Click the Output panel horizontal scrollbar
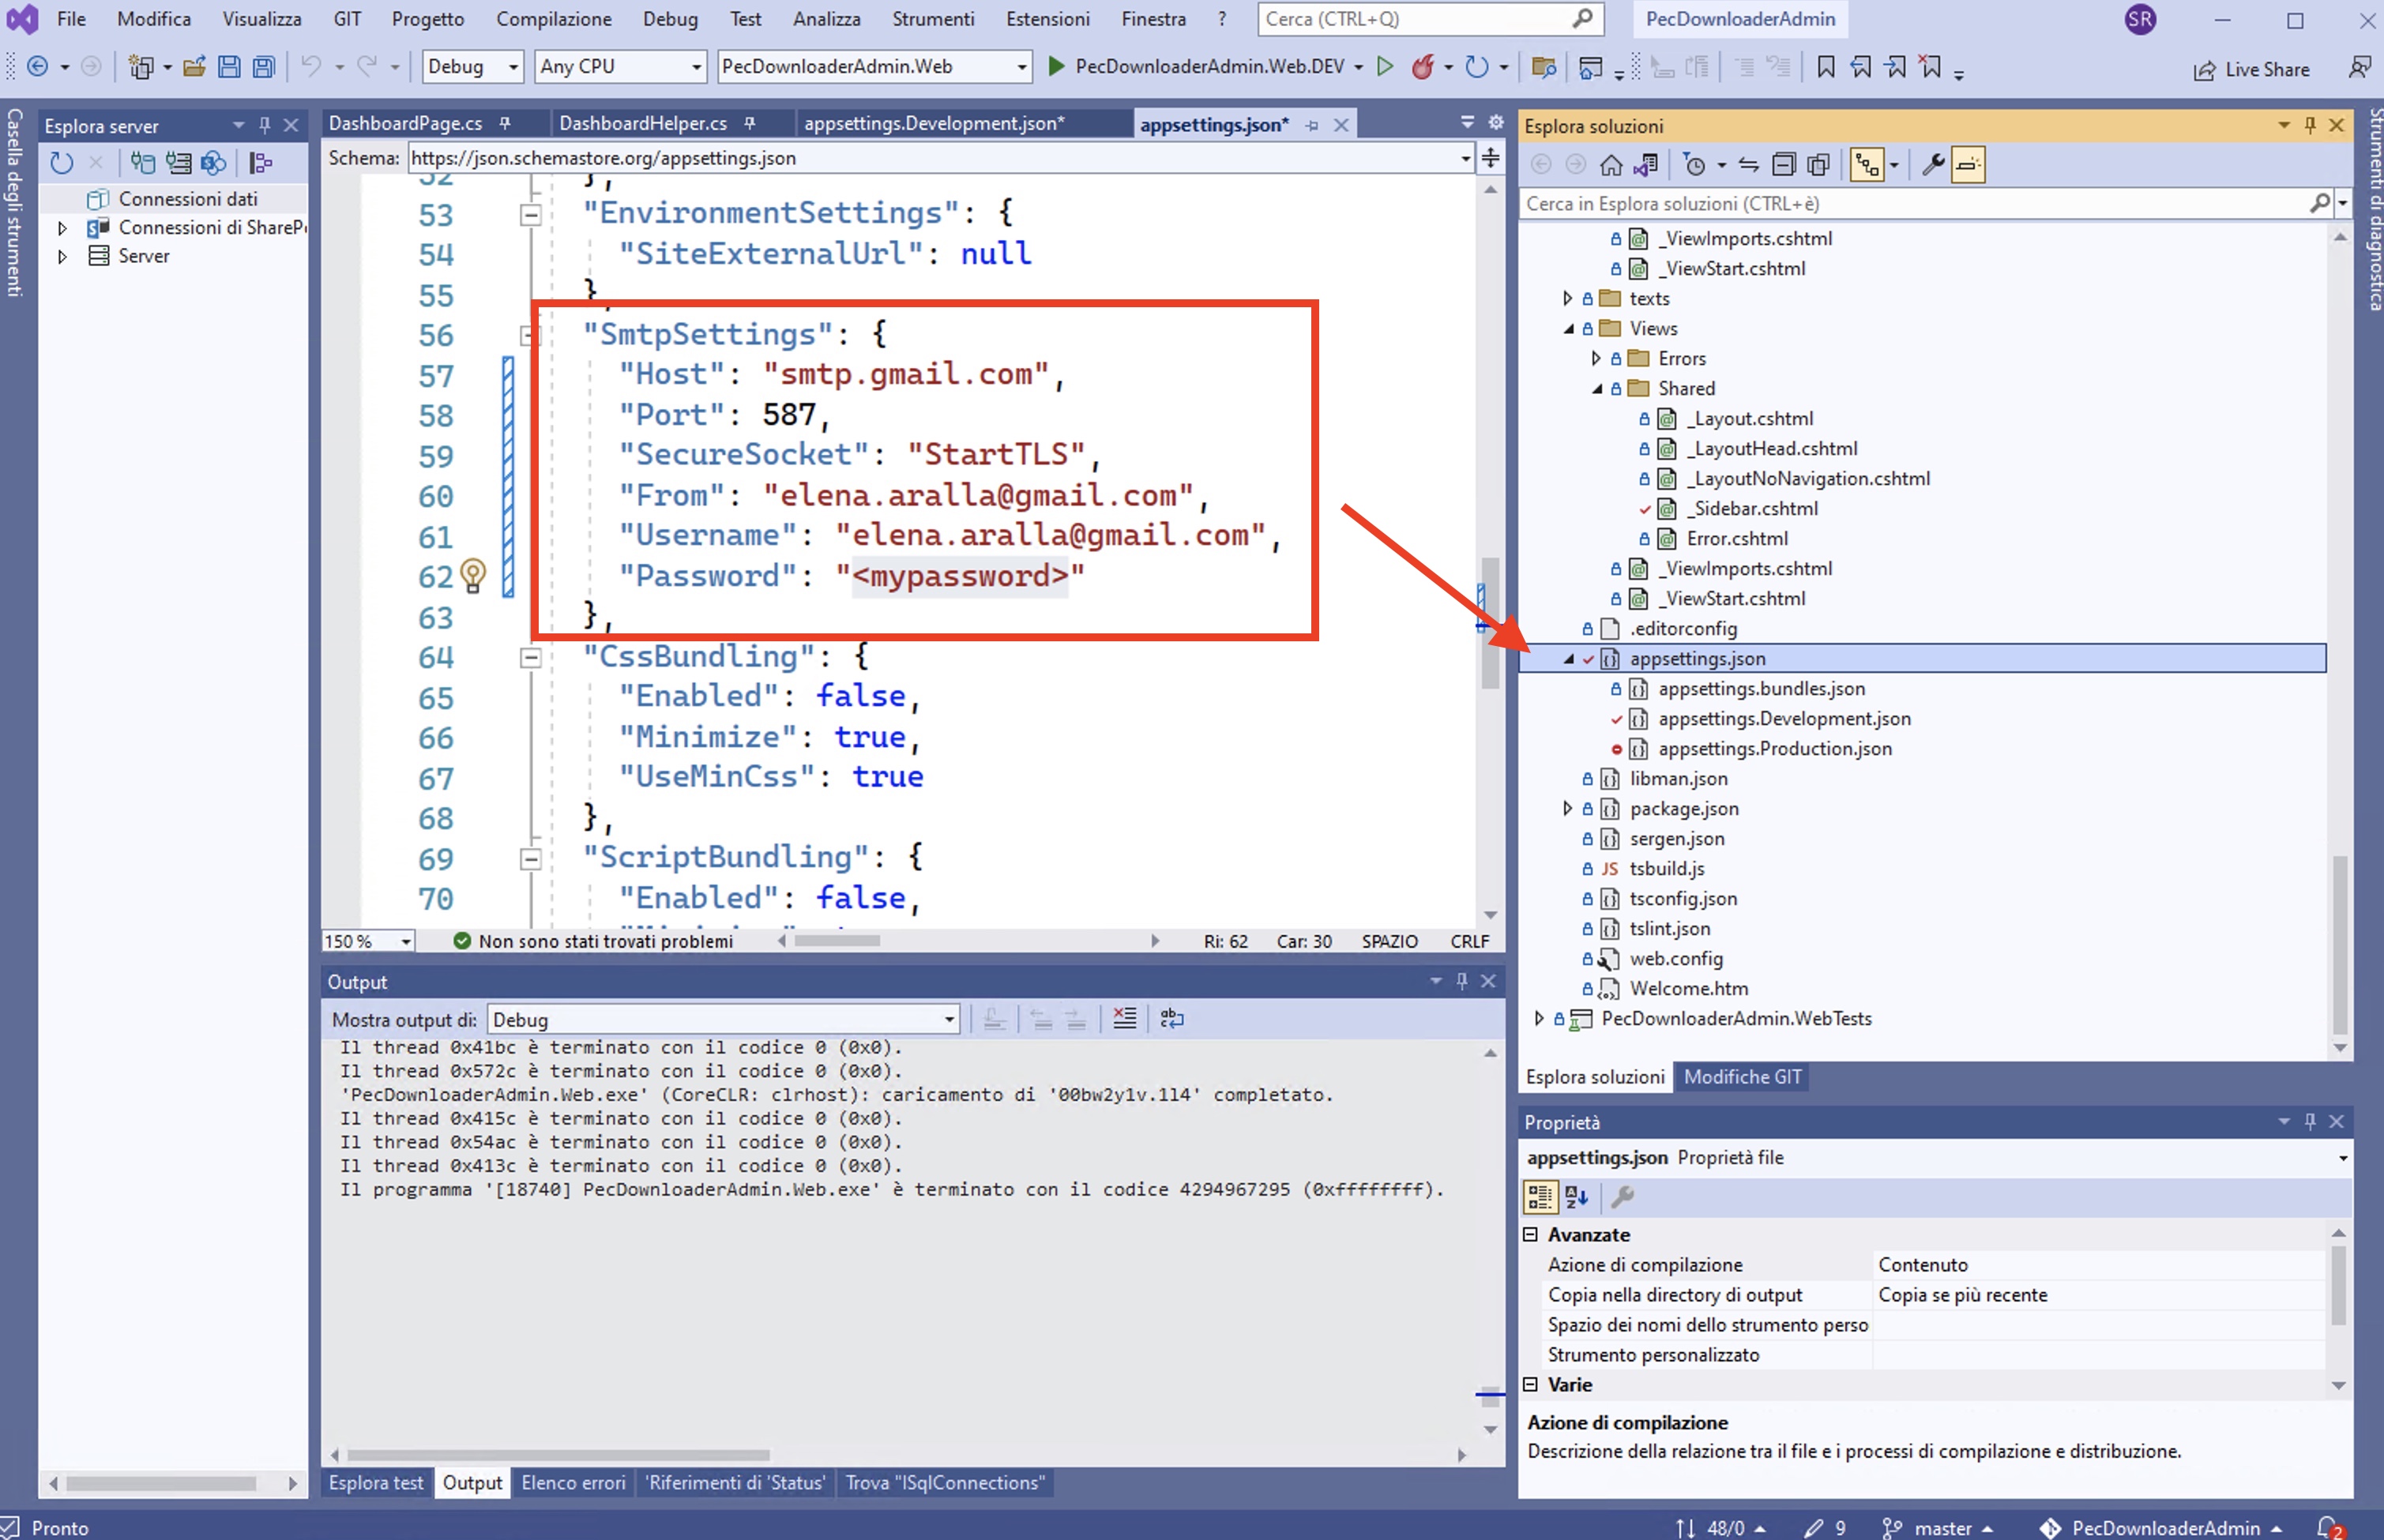Screen dimensions: 2384x1540 pyautogui.click(x=558, y=1455)
